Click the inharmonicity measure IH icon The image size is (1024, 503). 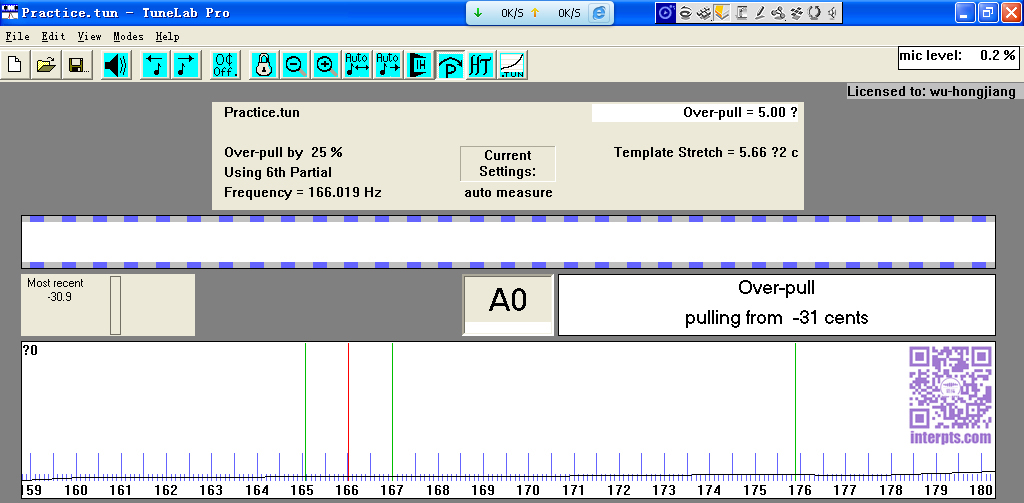coord(419,65)
